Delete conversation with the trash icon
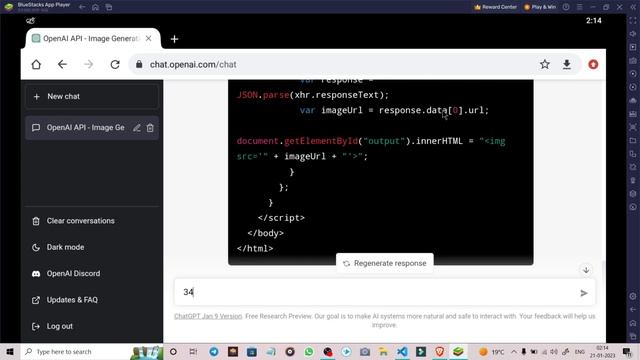Viewport: 640px width, 360px height. click(x=150, y=128)
